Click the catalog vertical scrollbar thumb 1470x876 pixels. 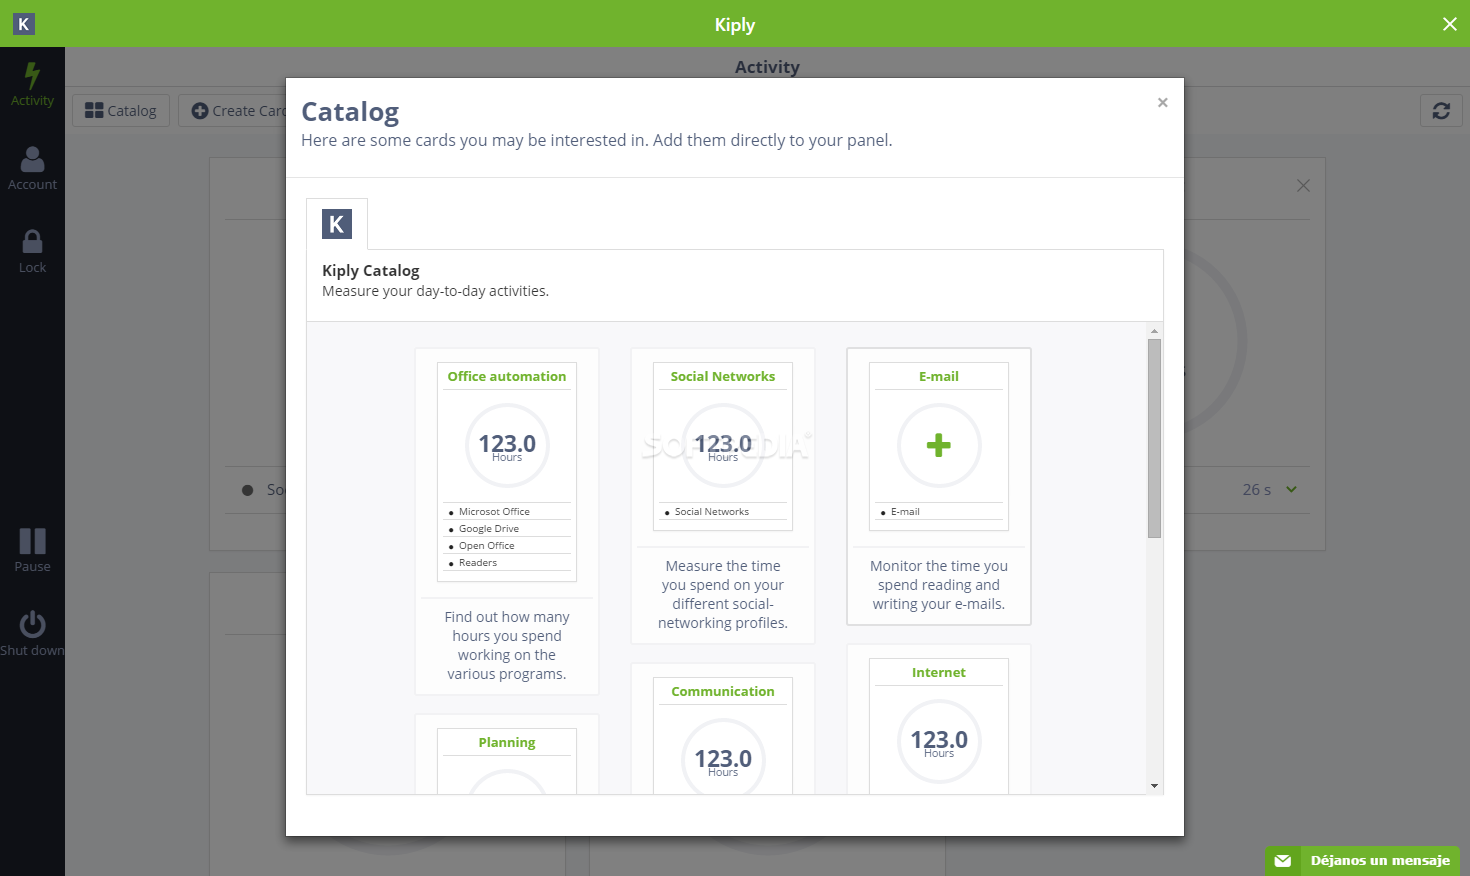(1154, 438)
